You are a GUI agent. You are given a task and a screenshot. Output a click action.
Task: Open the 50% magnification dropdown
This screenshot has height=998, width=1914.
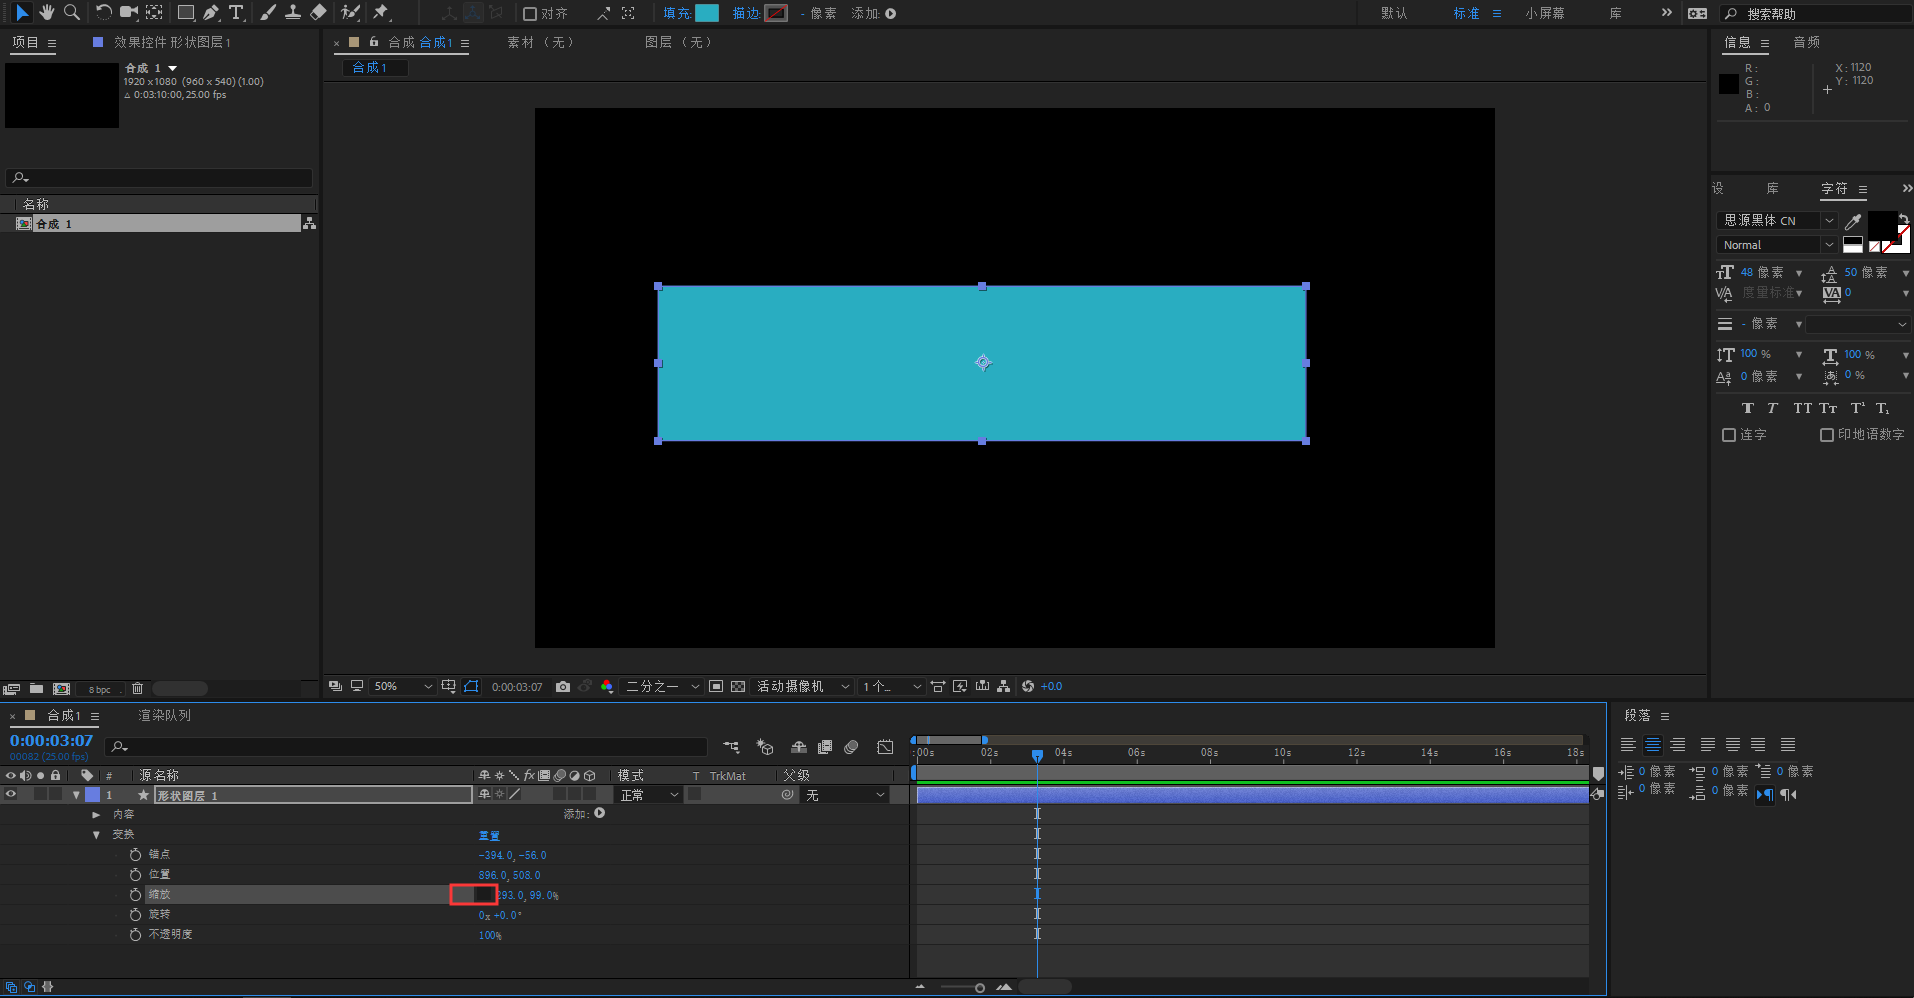(403, 686)
